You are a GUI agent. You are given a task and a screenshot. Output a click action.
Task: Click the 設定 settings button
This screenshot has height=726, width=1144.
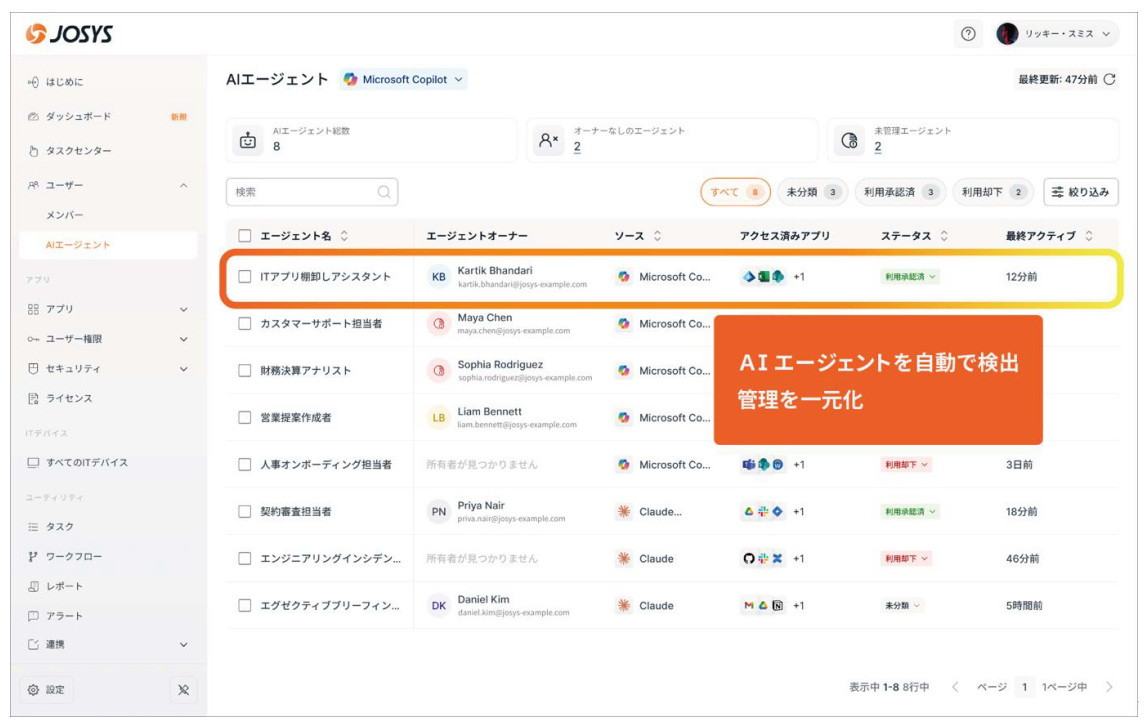(47, 690)
